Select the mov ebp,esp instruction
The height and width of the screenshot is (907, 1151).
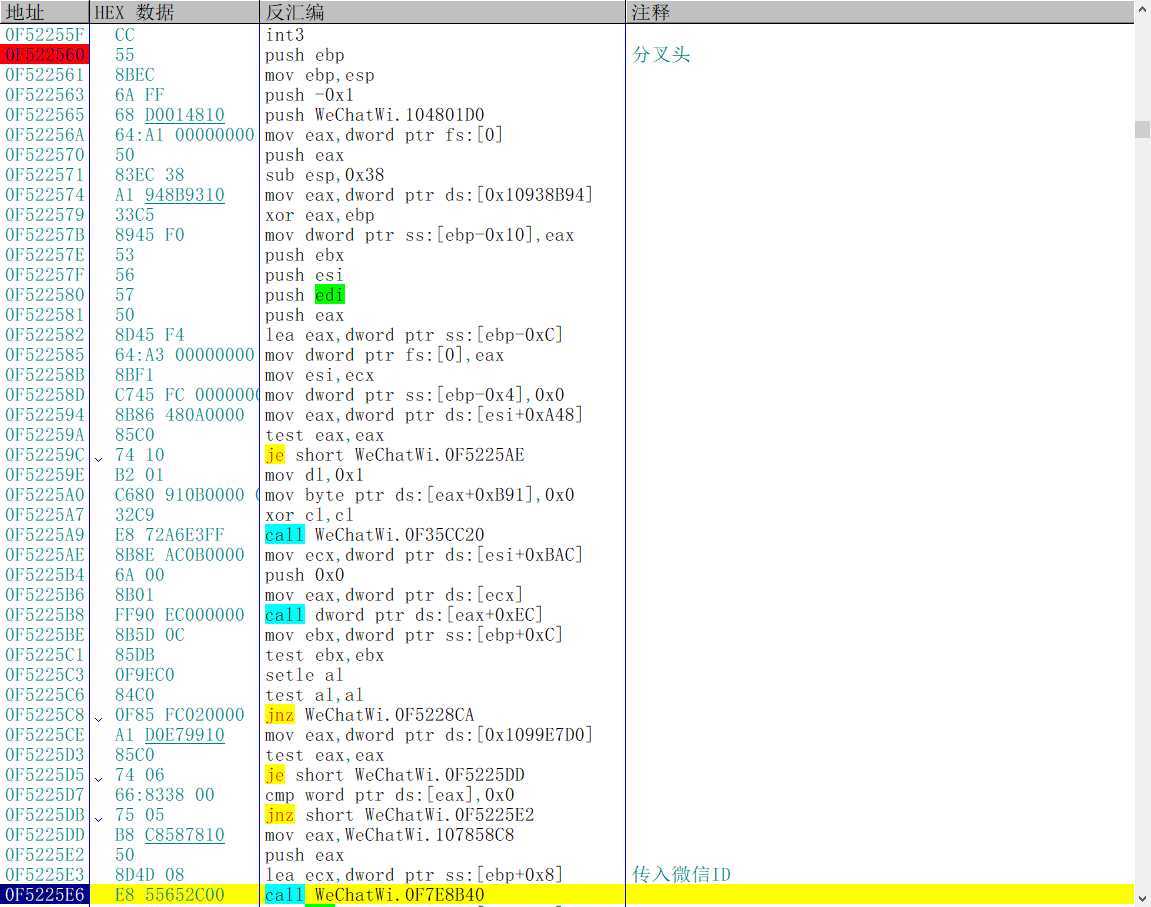(320, 75)
